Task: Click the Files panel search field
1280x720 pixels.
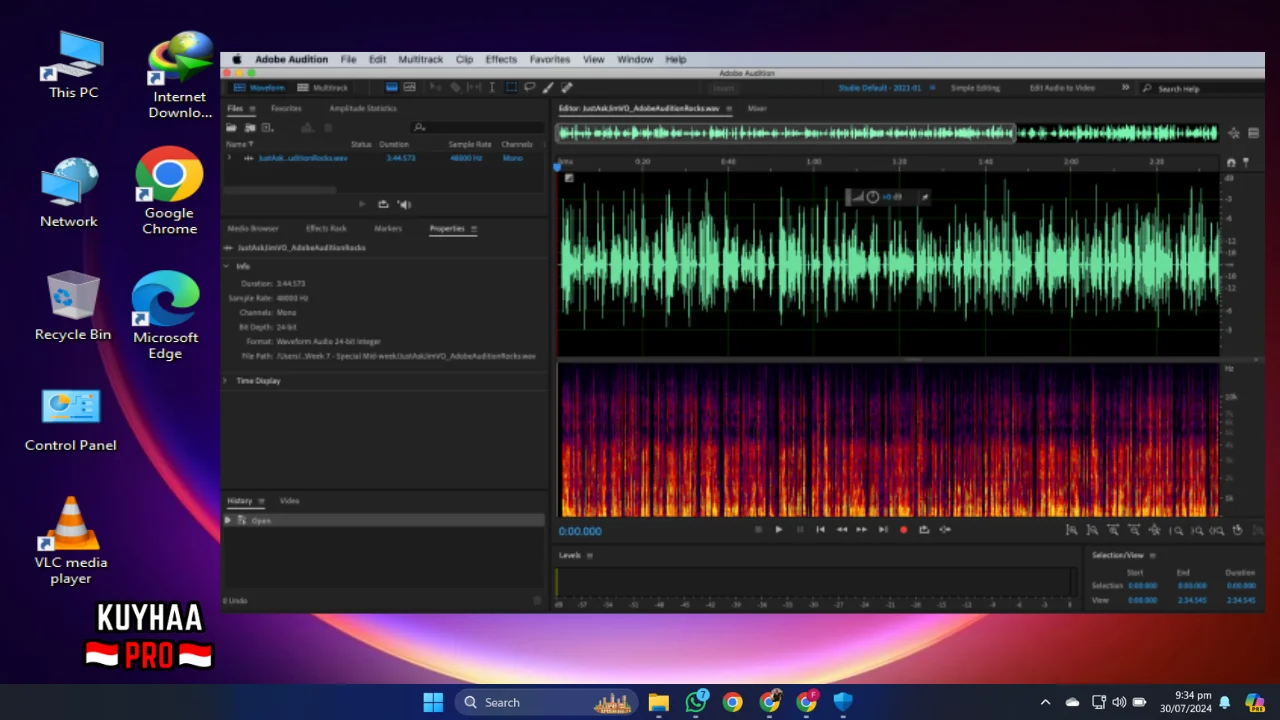Action: (x=478, y=128)
